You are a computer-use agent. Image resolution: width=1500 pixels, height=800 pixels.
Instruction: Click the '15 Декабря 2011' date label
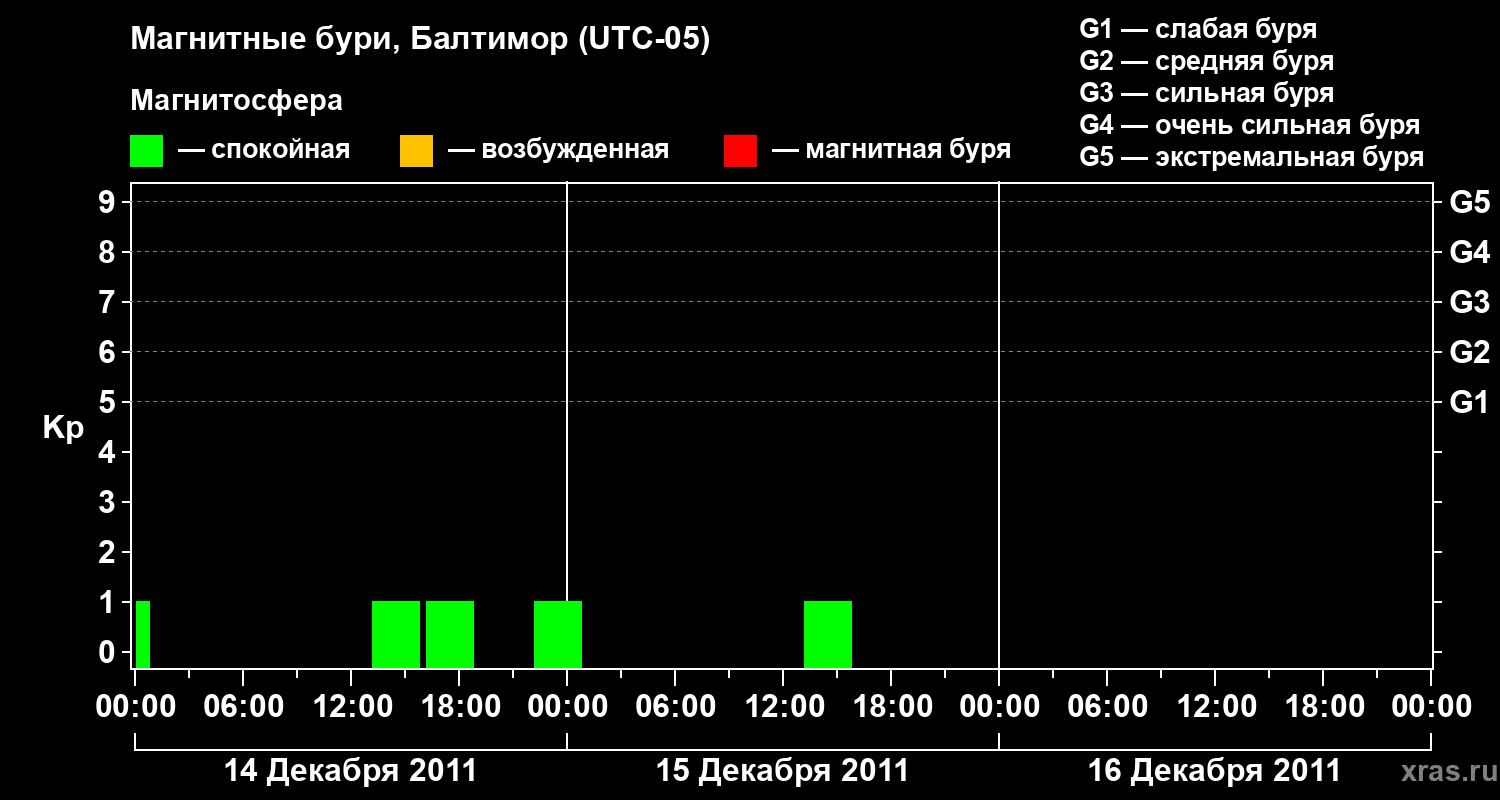(782, 771)
